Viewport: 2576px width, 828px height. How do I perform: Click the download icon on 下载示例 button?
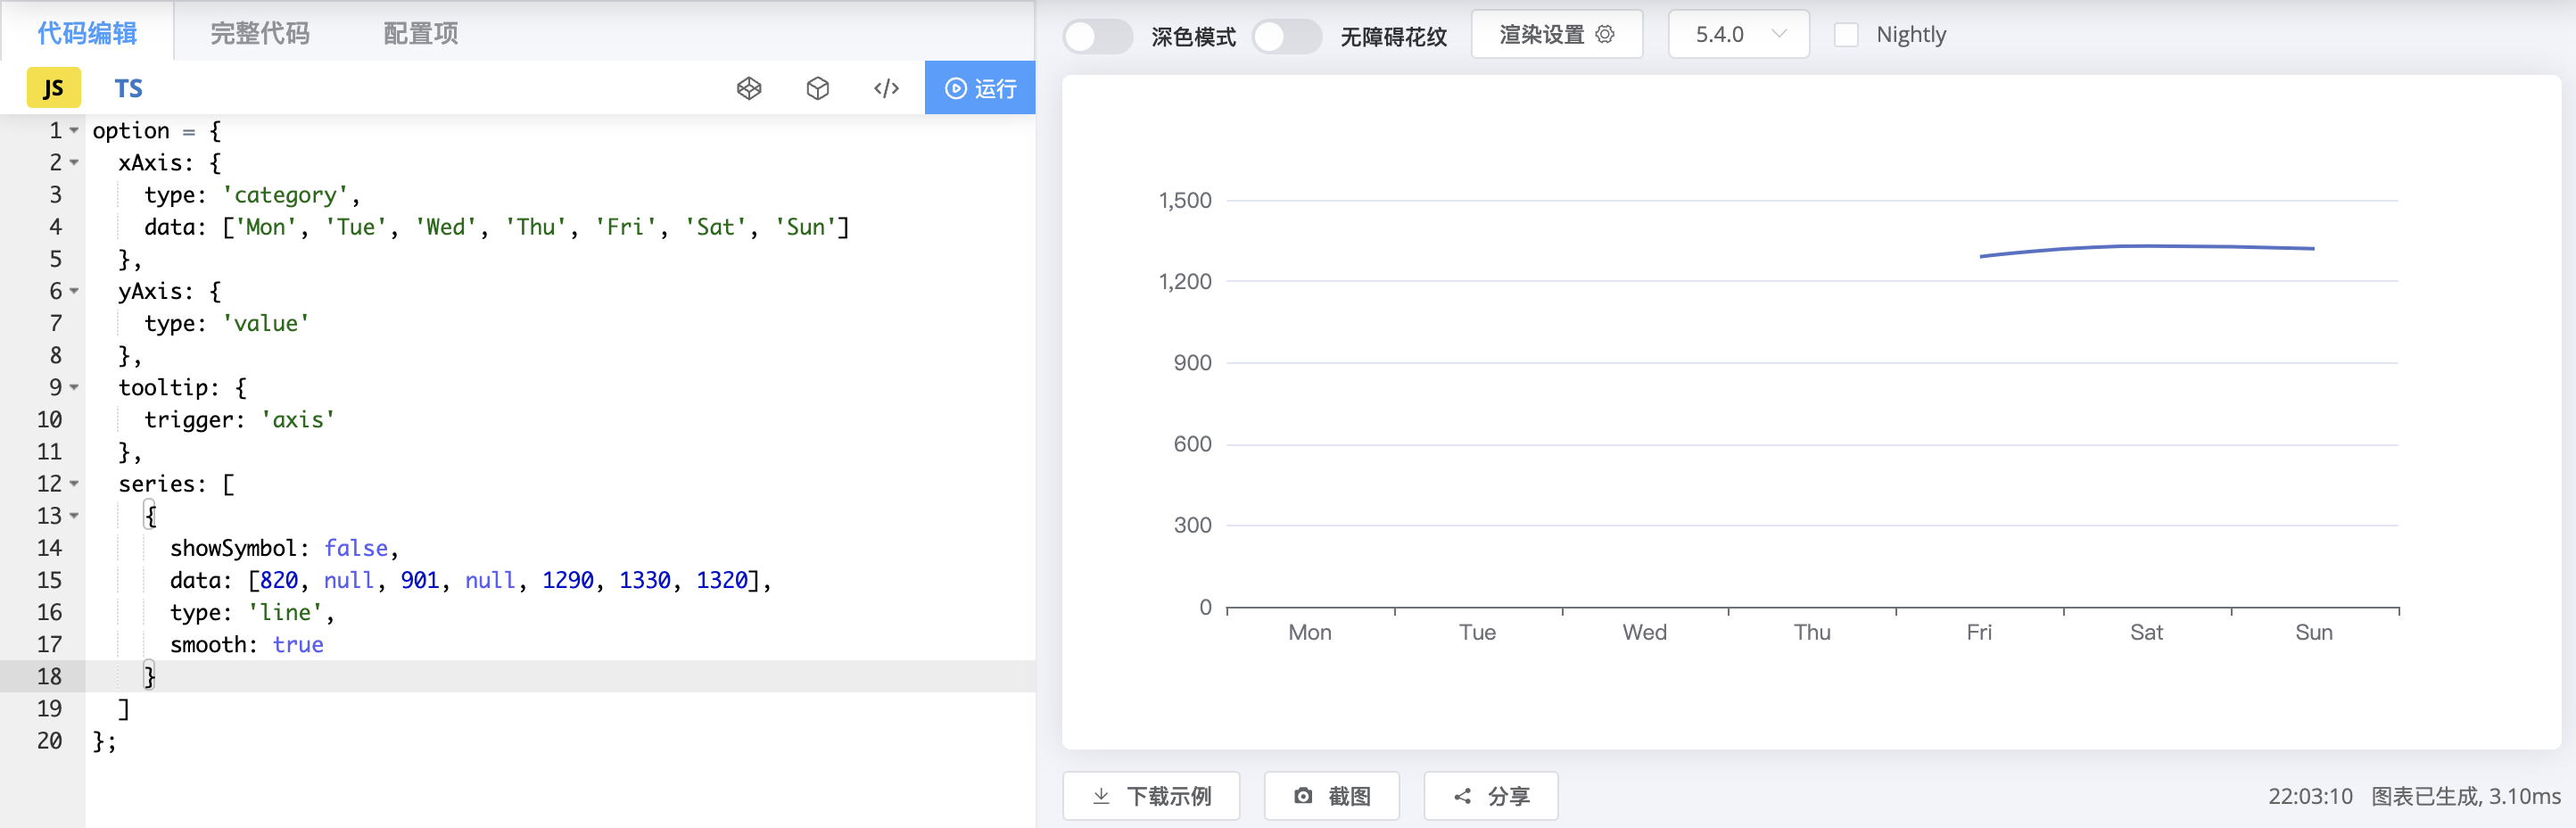pyautogui.click(x=1101, y=796)
